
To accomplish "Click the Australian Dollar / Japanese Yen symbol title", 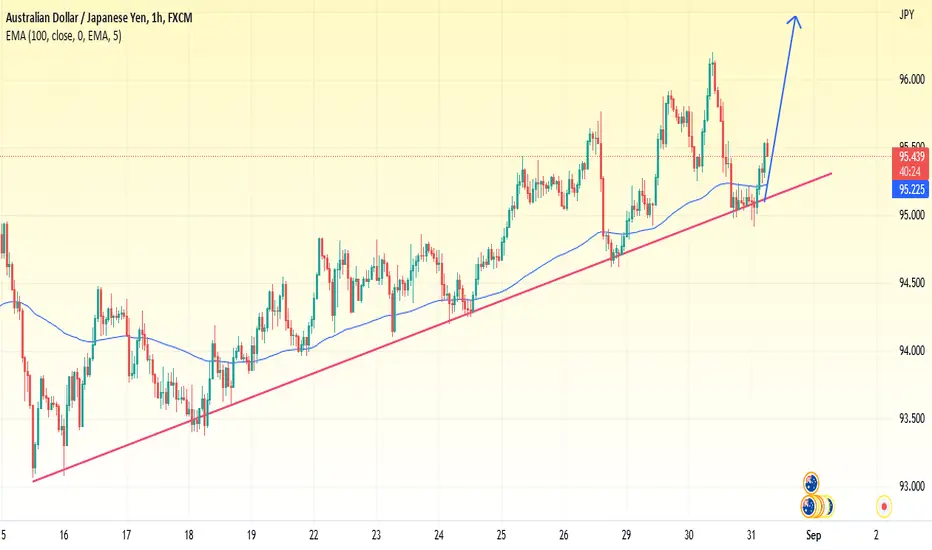I will click(x=75, y=18).
